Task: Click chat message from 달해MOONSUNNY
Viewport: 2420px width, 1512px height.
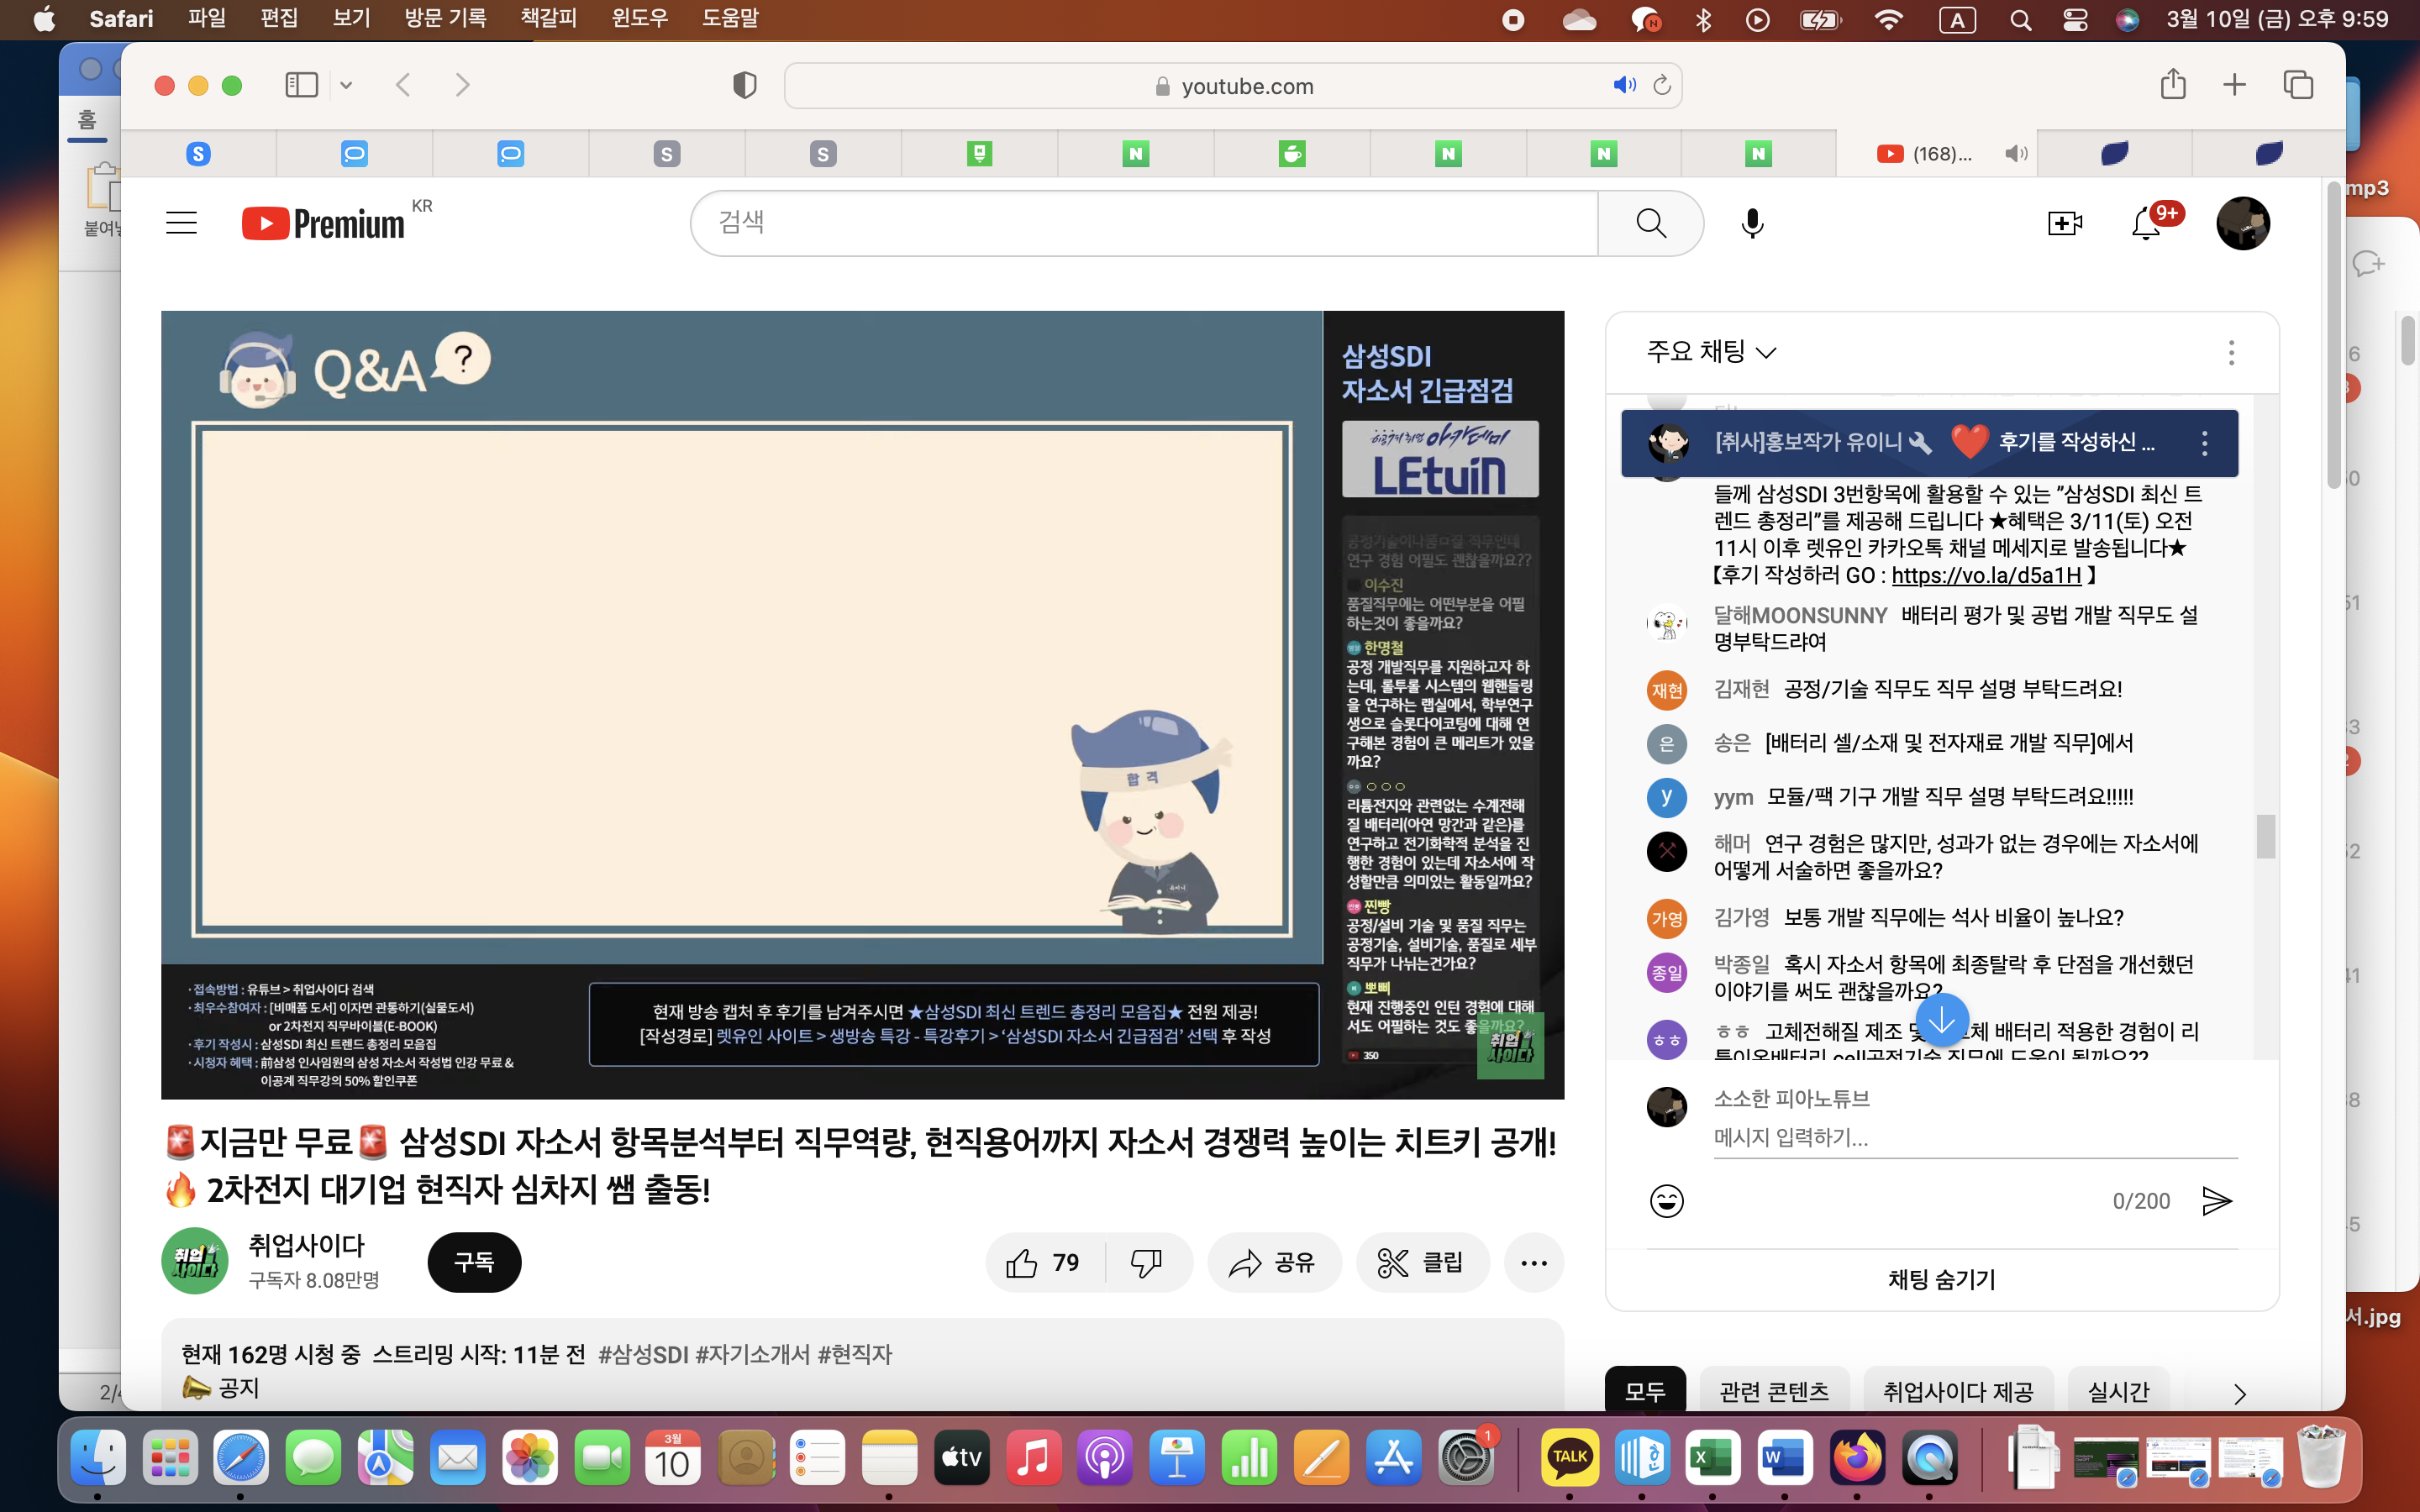Action: pos(1941,628)
